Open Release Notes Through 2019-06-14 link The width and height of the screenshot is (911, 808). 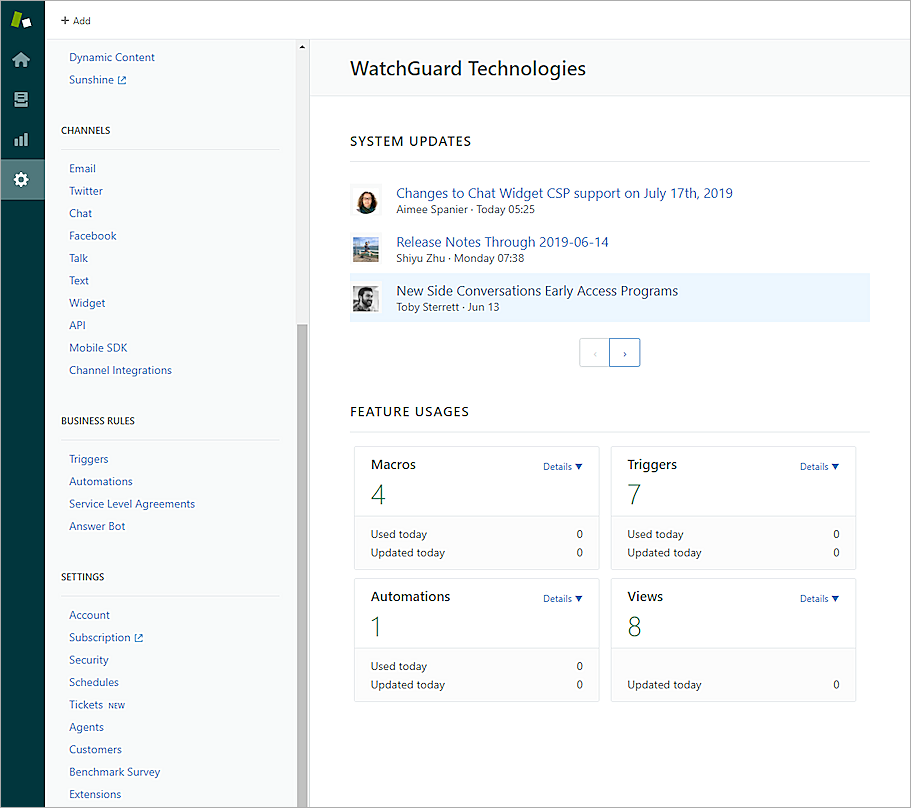click(x=502, y=242)
